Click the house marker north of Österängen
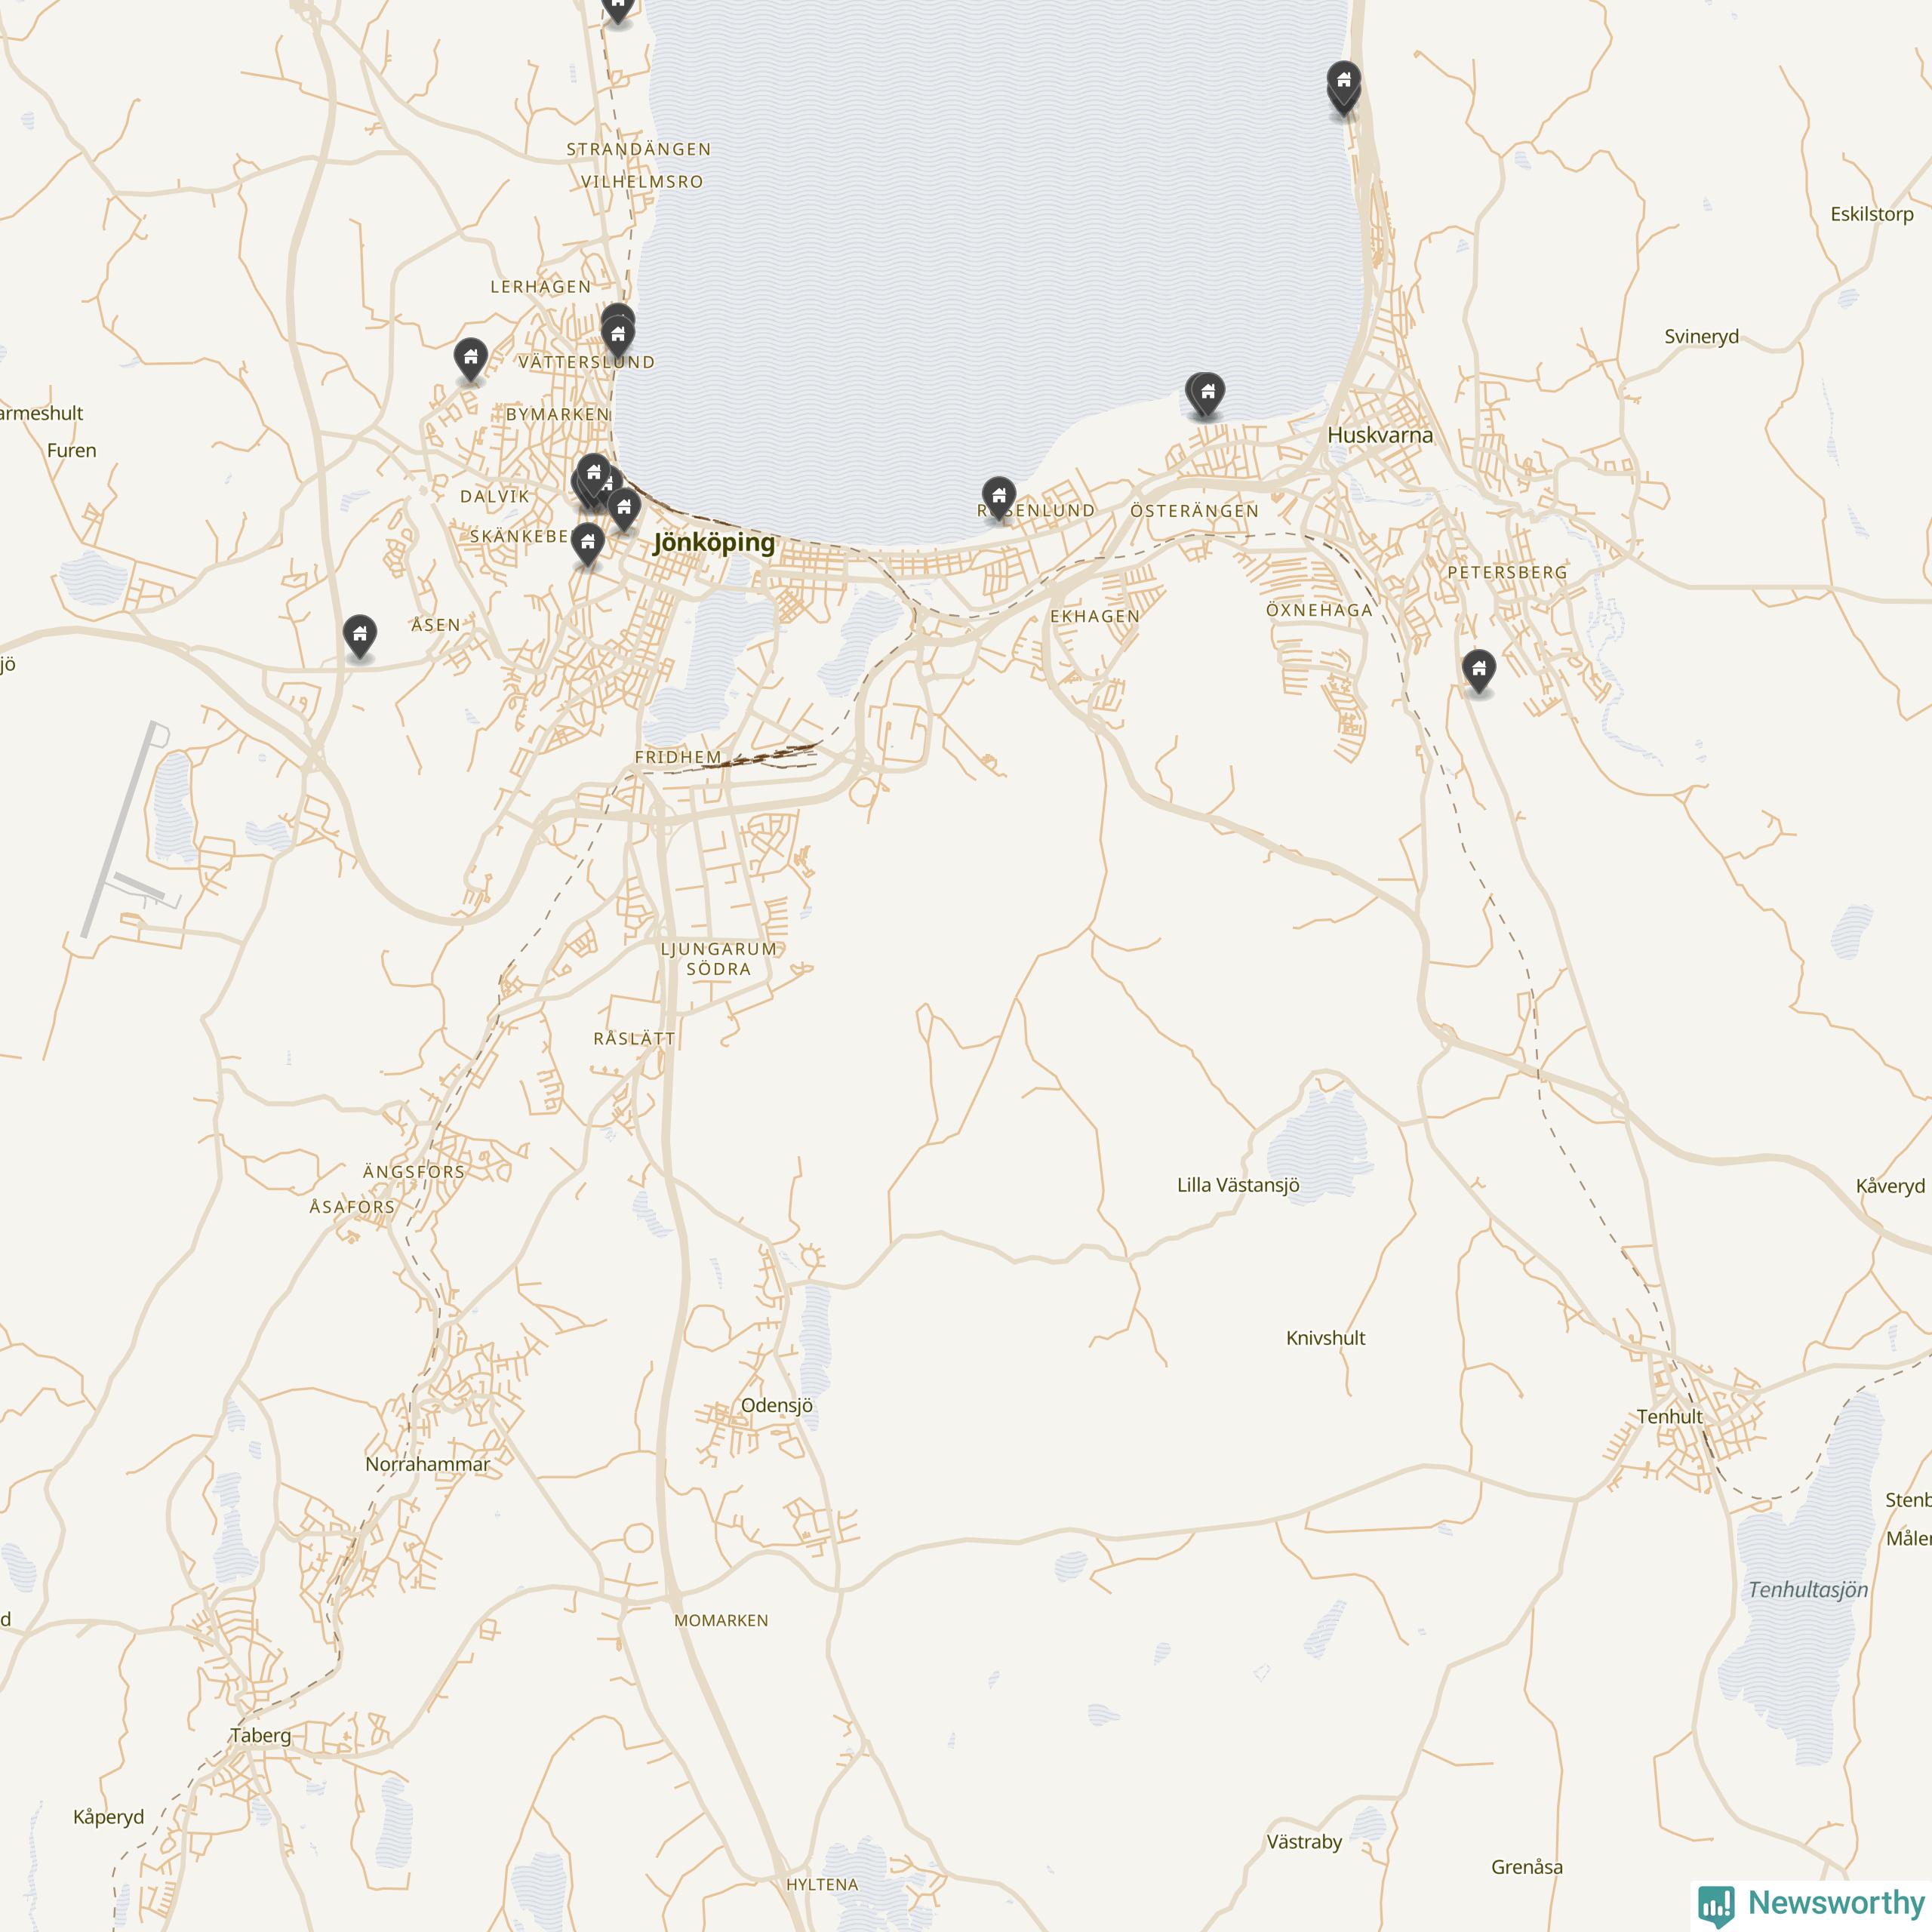This screenshot has height=1932, width=1932. 1208,392
